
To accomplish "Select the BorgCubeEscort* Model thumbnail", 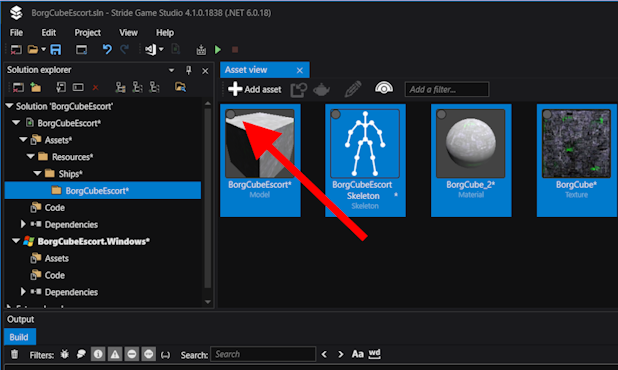I will click(x=260, y=143).
